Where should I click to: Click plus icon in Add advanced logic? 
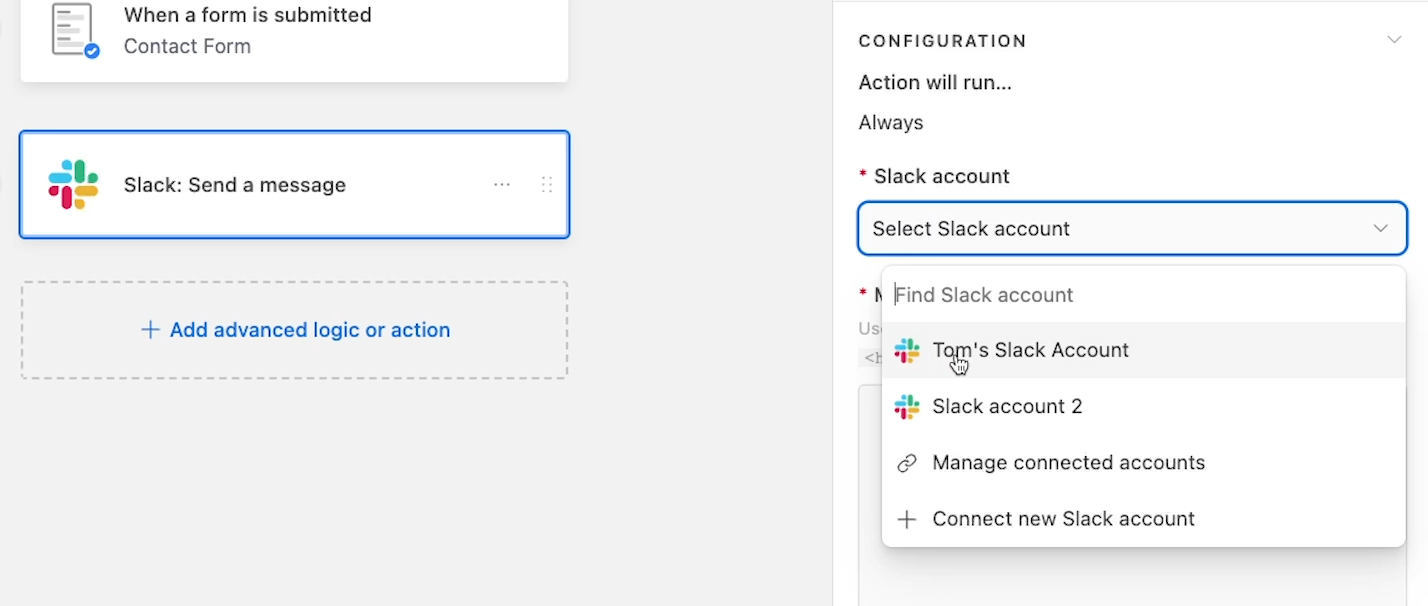[150, 330]
